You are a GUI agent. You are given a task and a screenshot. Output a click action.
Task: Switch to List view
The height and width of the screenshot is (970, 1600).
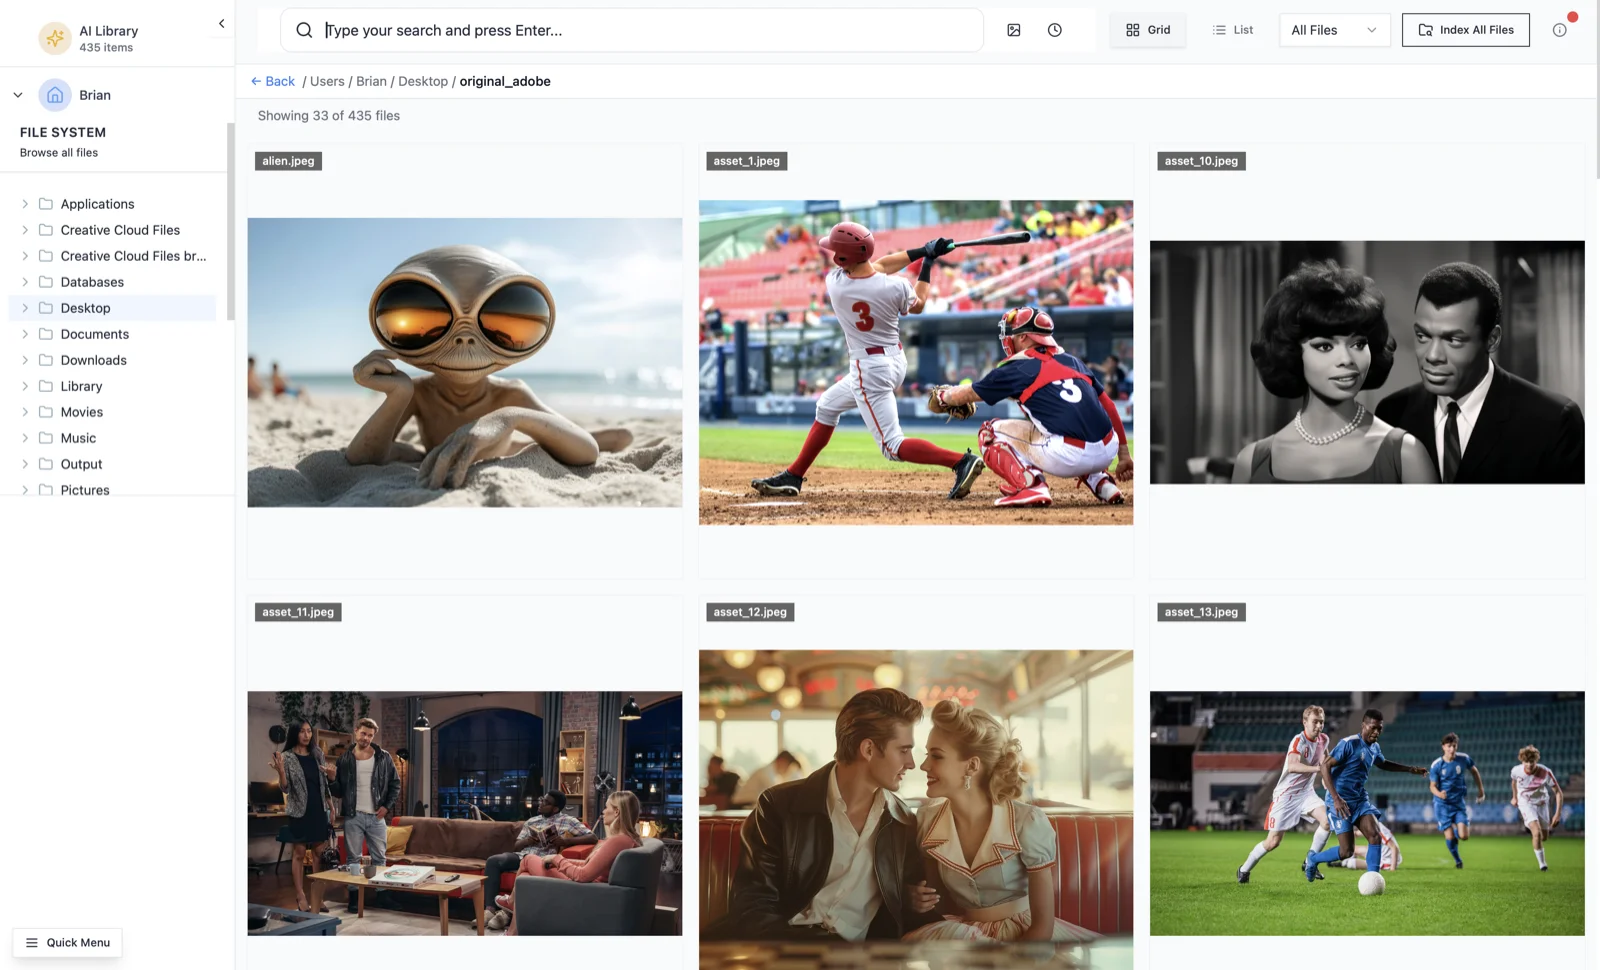[x=1232, y=30]
